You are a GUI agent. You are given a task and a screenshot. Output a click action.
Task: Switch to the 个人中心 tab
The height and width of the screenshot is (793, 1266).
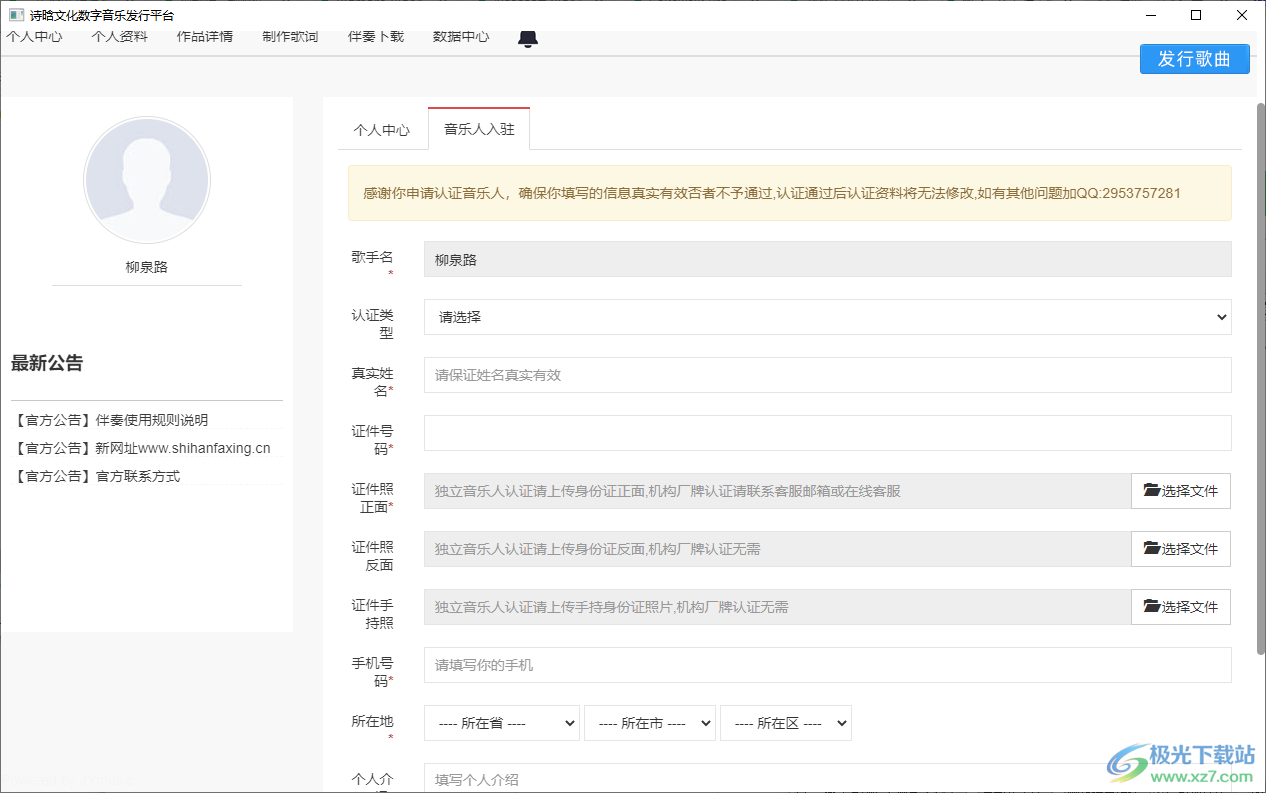383,129
